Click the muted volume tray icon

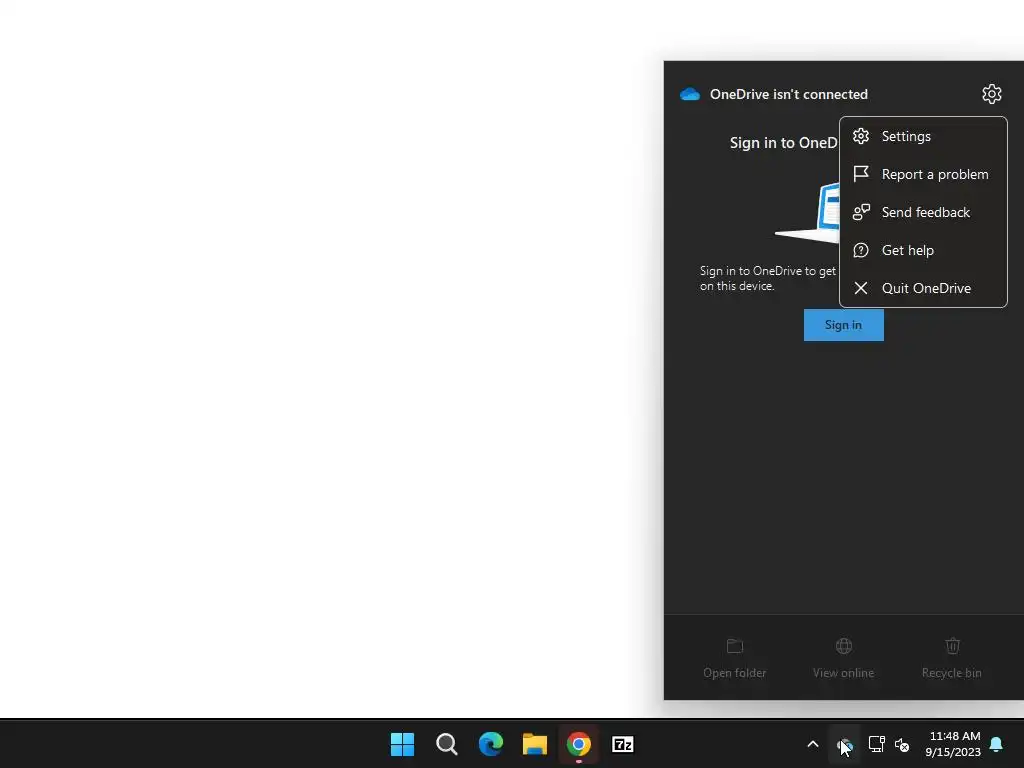tap(902, 744)
